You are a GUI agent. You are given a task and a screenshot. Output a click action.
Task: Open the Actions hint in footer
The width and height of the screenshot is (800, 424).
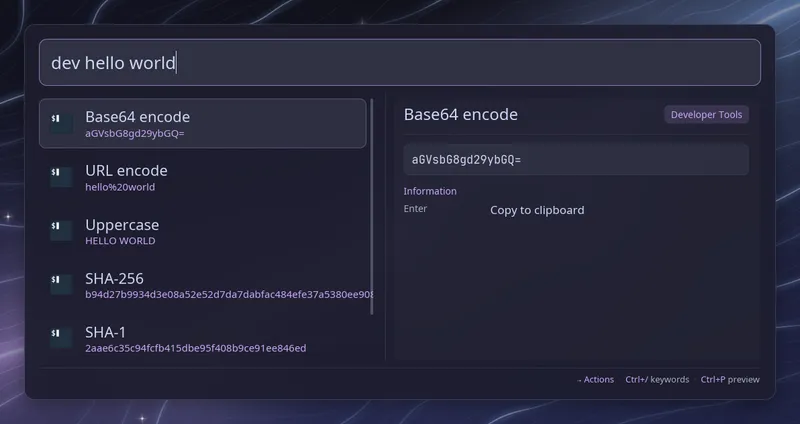click(x=595, y=380)
